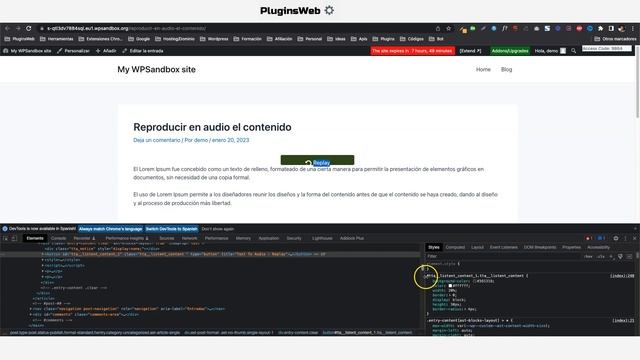
Task: Switch to the Application tab
Action: click(269, 238)
